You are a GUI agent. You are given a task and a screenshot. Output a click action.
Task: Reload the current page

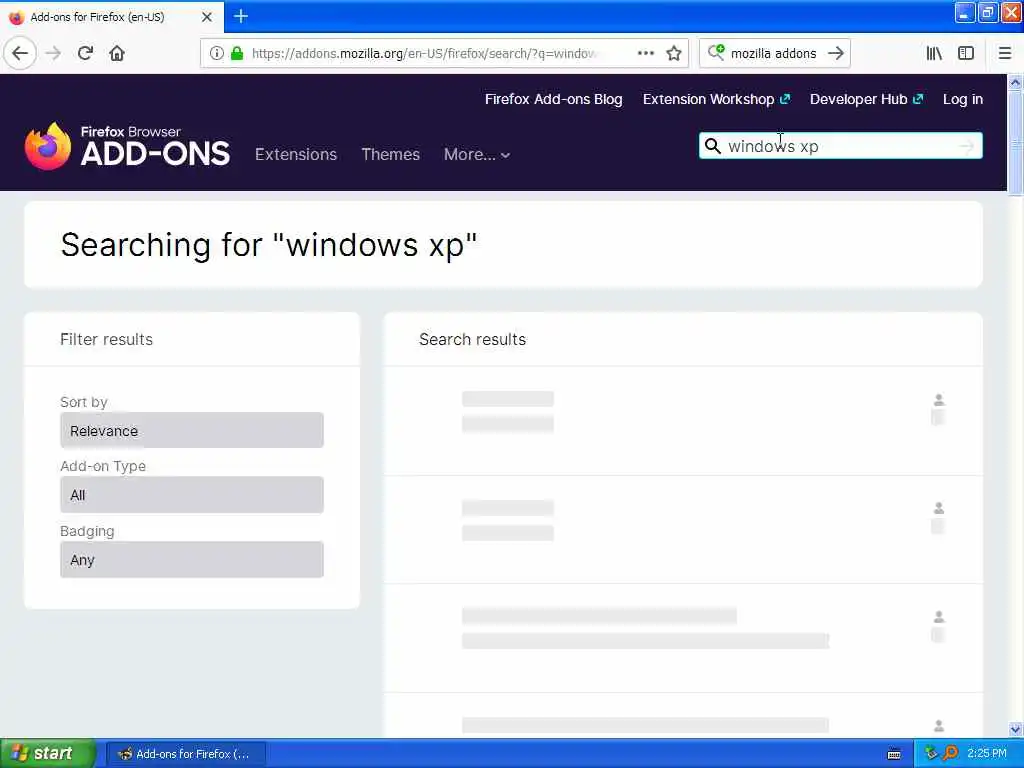click(86, 53)
